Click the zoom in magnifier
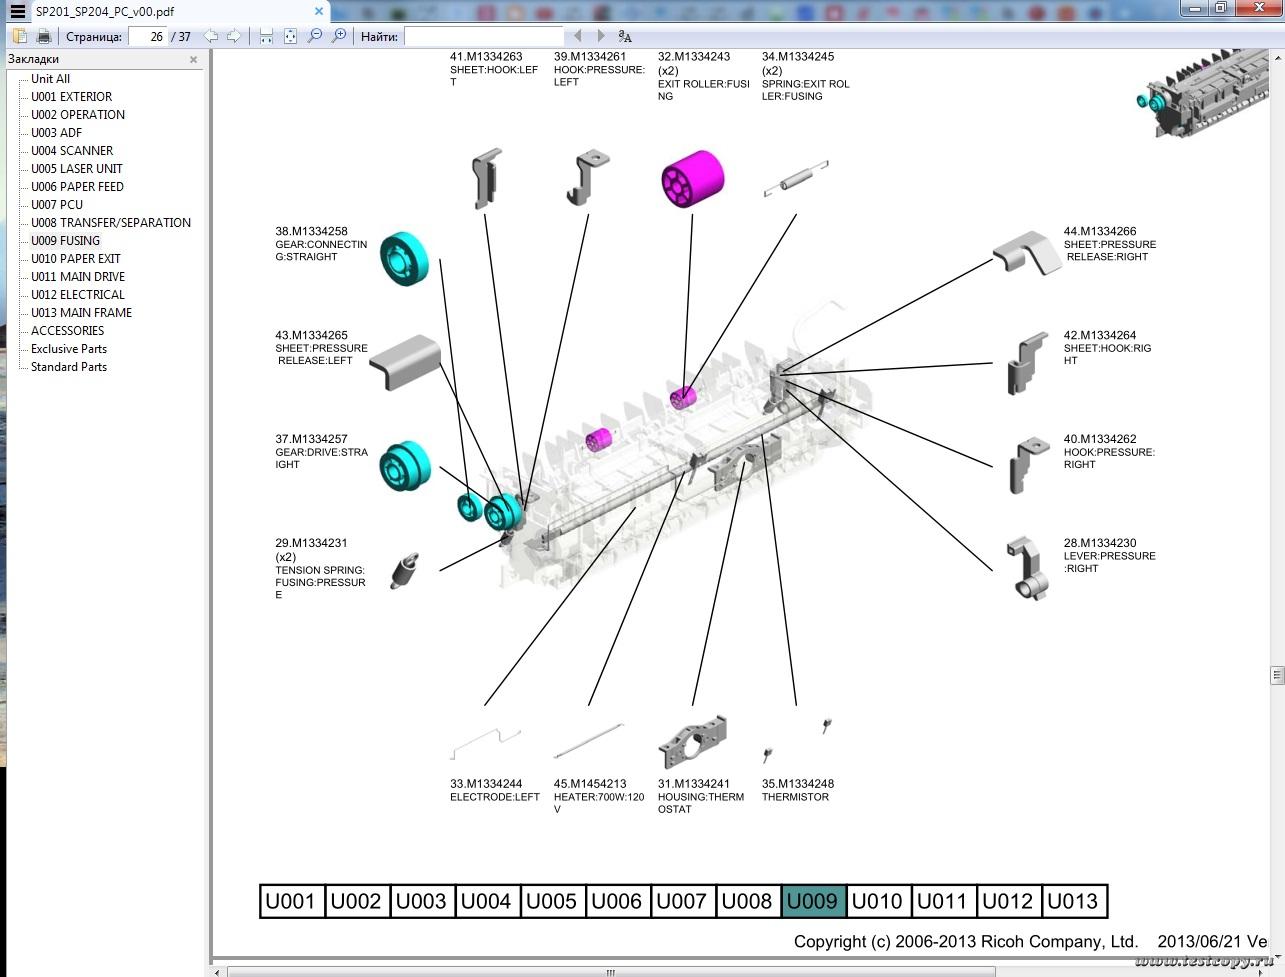This screenshot has height=977, width=1285. [x=339, y=36]
